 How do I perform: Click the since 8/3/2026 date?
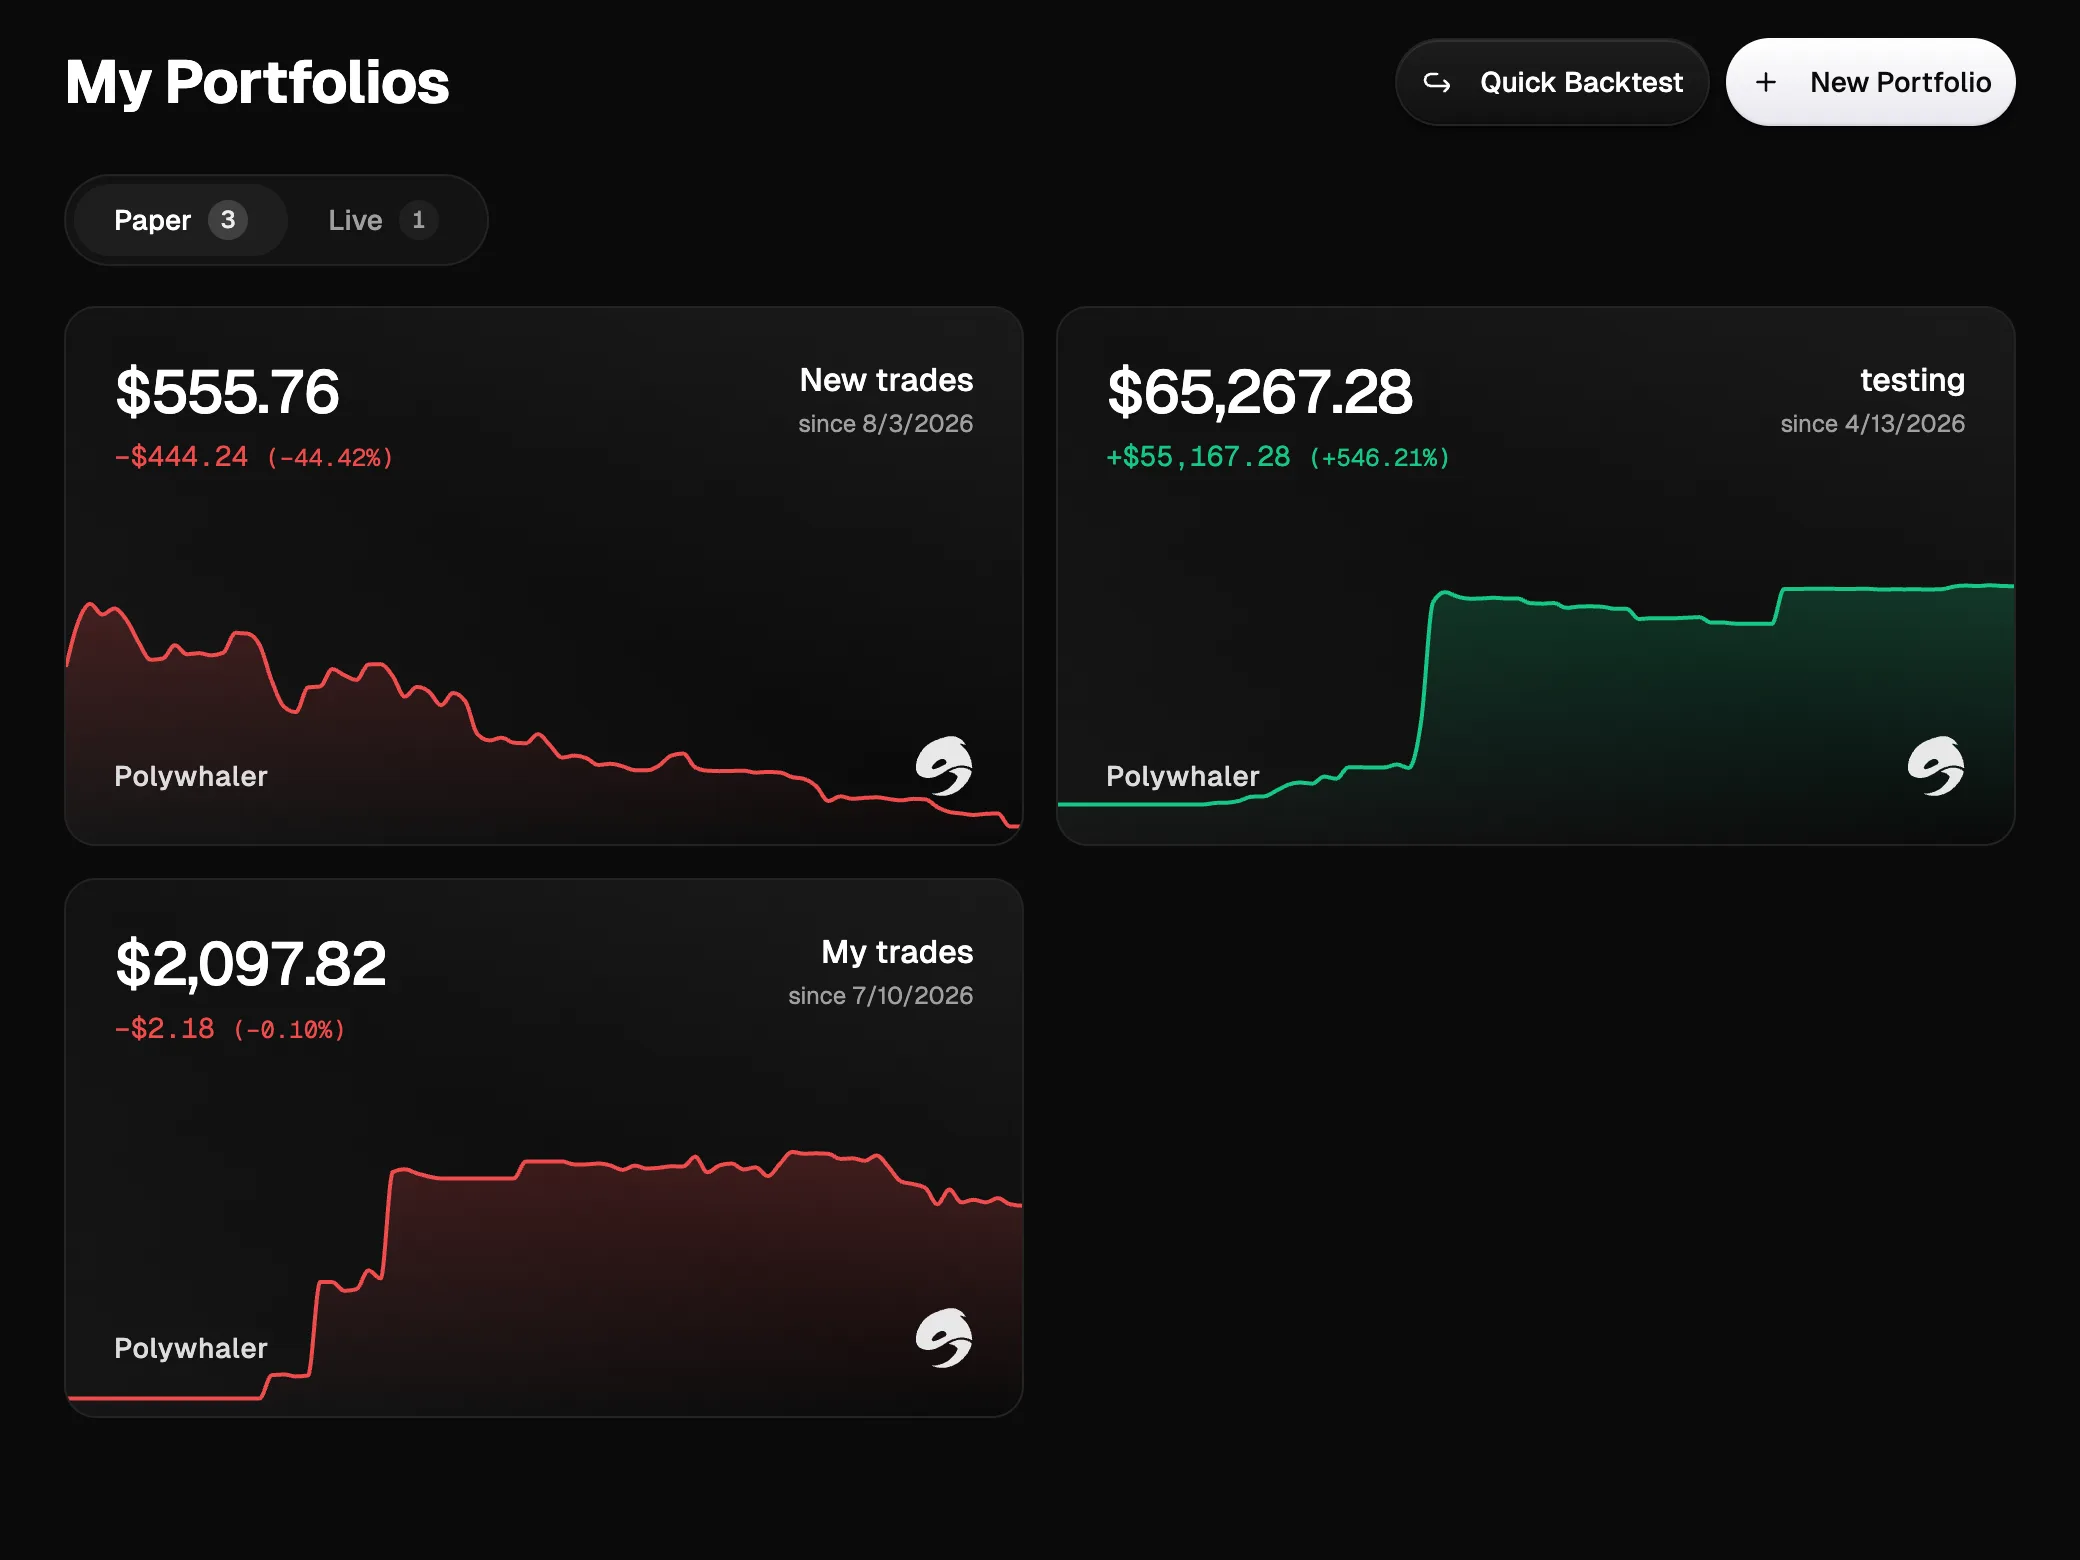point(885,424)
